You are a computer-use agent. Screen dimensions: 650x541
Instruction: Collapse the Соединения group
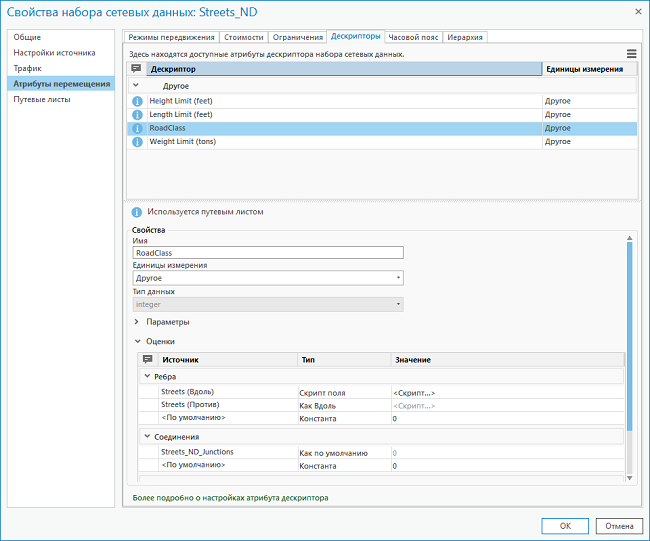147,436
